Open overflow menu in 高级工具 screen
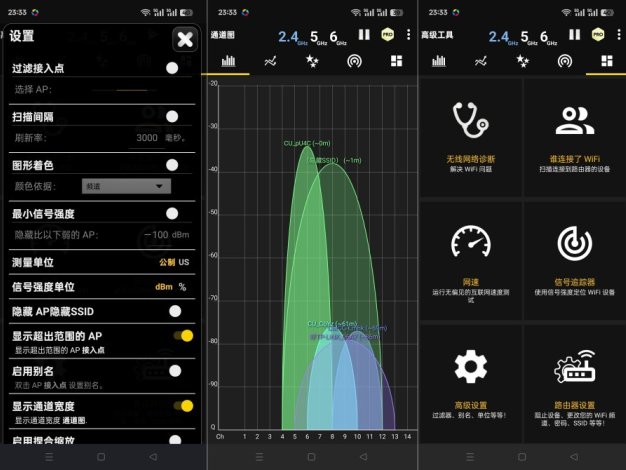The height and width of the screenshot is (470, 626). click(619, 35)
